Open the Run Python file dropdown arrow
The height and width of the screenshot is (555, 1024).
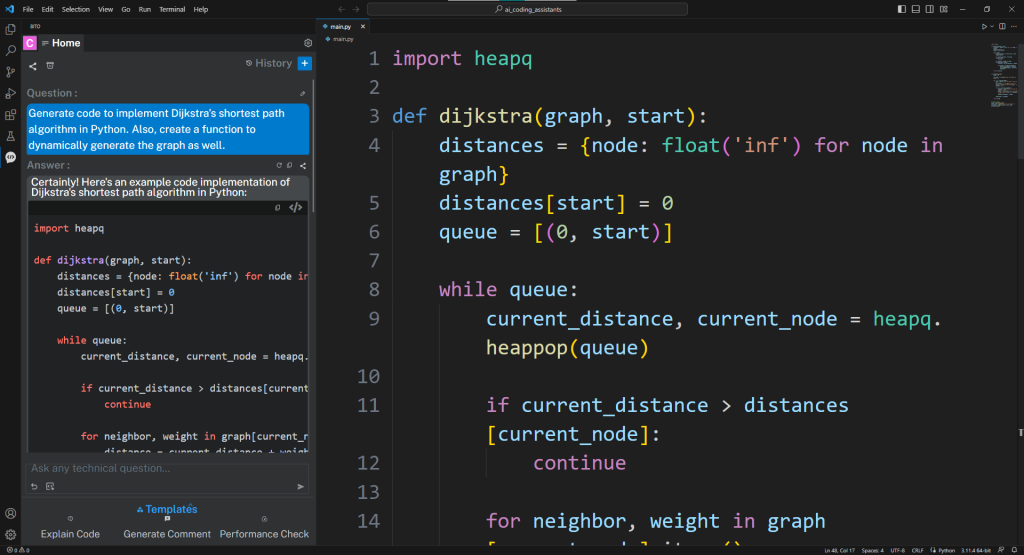pyautogui.click(x=993, y=26)
